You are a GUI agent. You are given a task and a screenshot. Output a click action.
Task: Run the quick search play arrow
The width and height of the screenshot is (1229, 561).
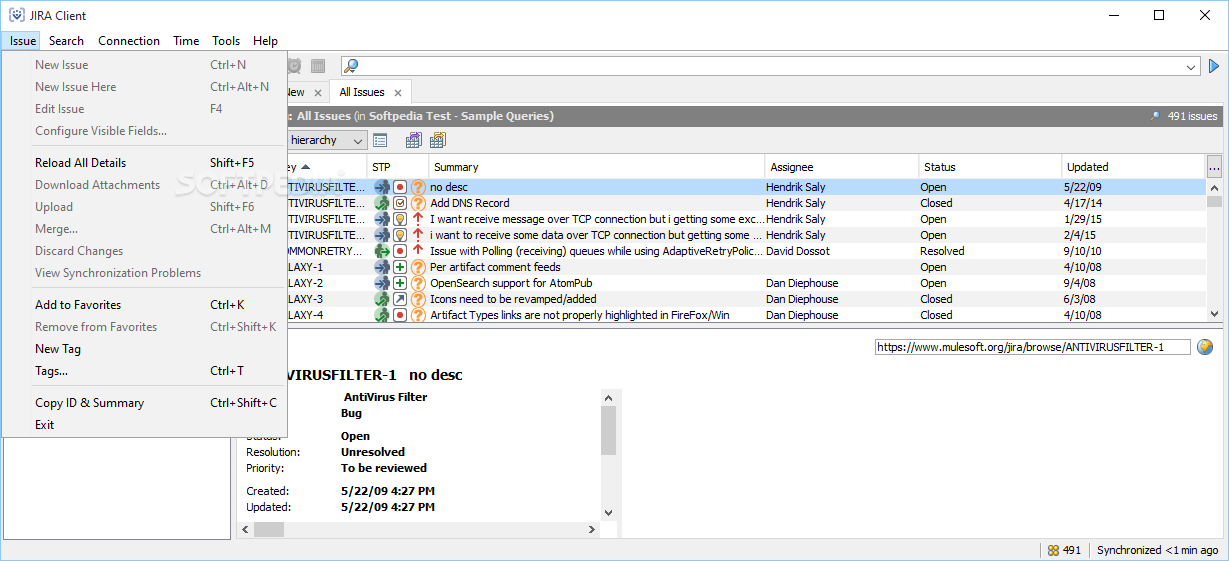(1214, 66)
